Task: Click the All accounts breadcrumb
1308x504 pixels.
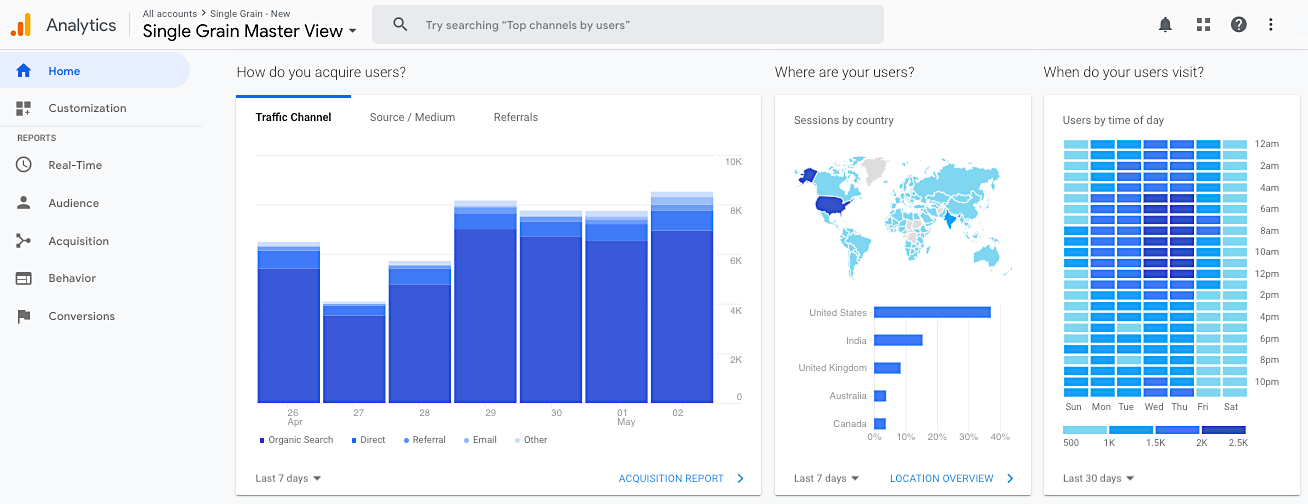Action: [170, 14]
